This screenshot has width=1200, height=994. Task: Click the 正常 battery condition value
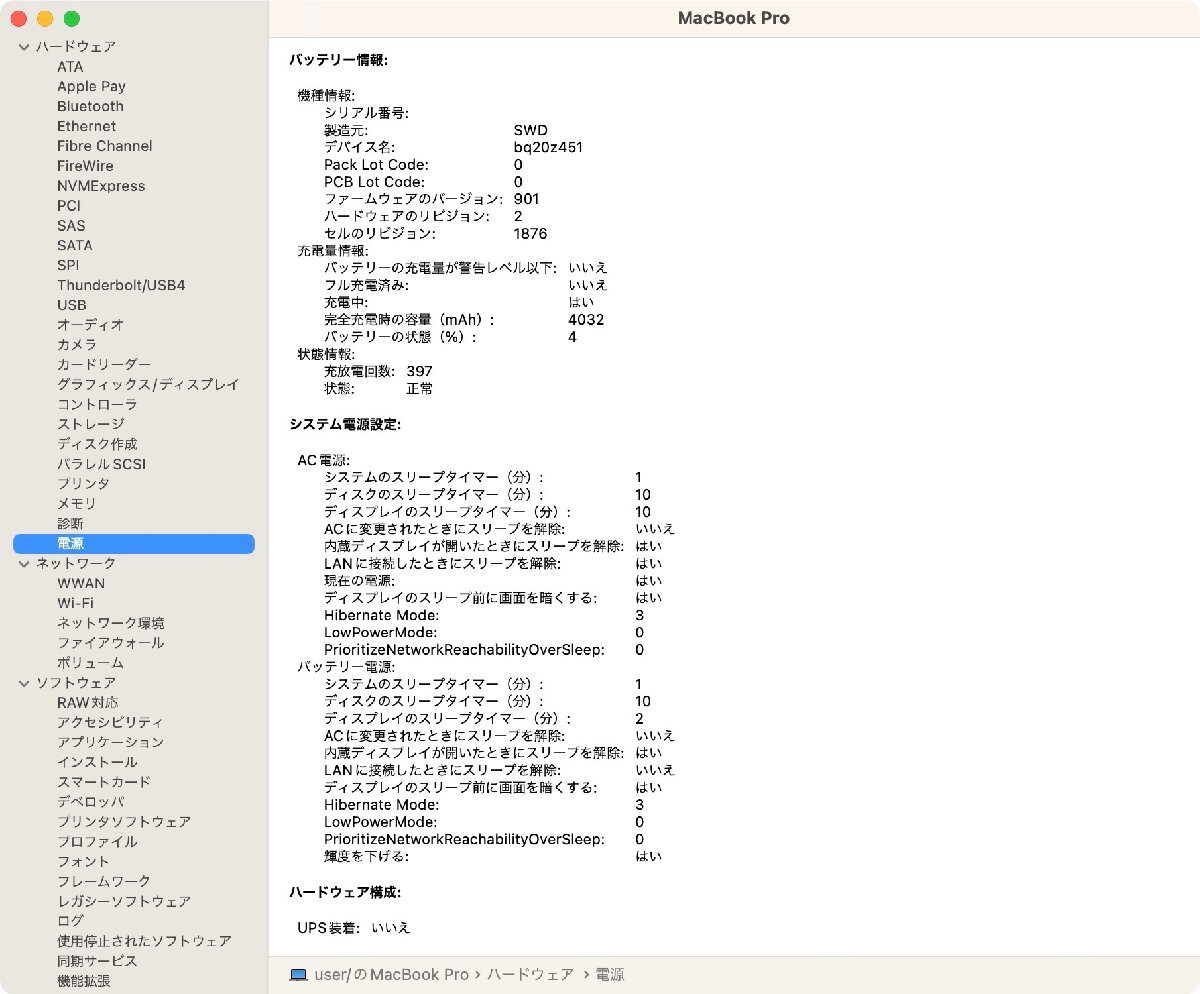tap(420, 388)
